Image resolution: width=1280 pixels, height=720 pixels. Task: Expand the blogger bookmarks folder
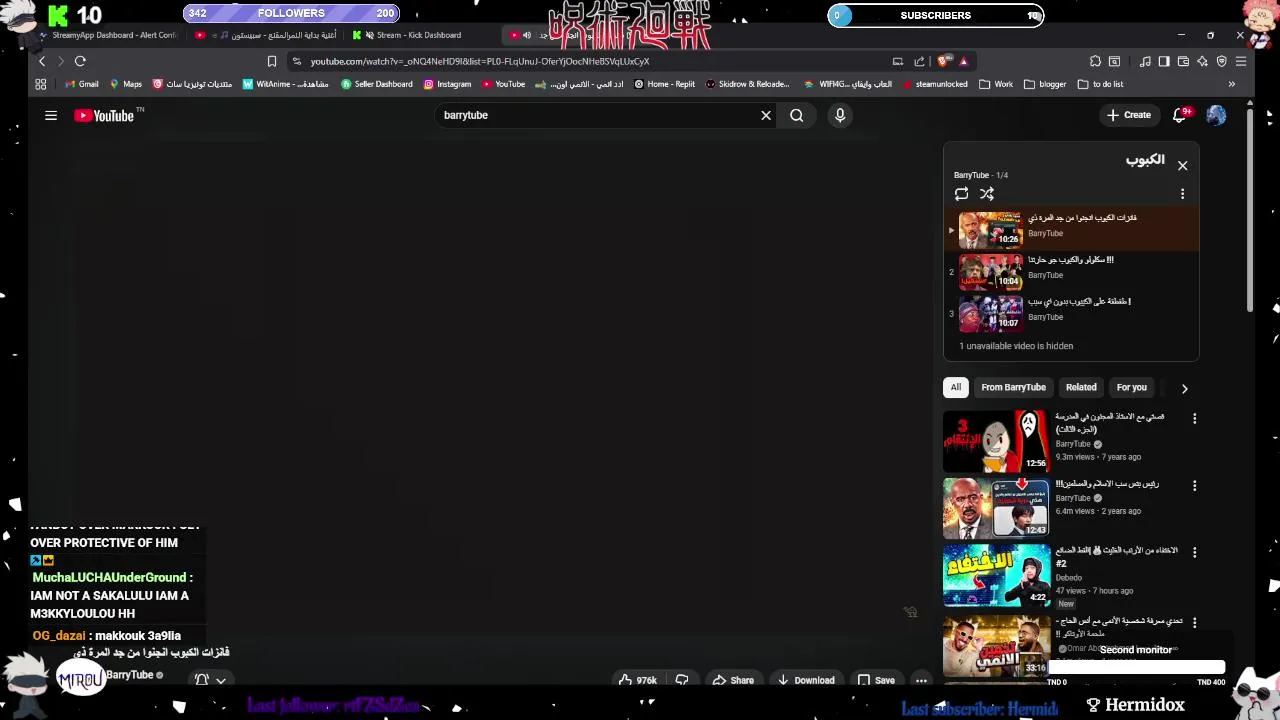[x=1045, y=84]
